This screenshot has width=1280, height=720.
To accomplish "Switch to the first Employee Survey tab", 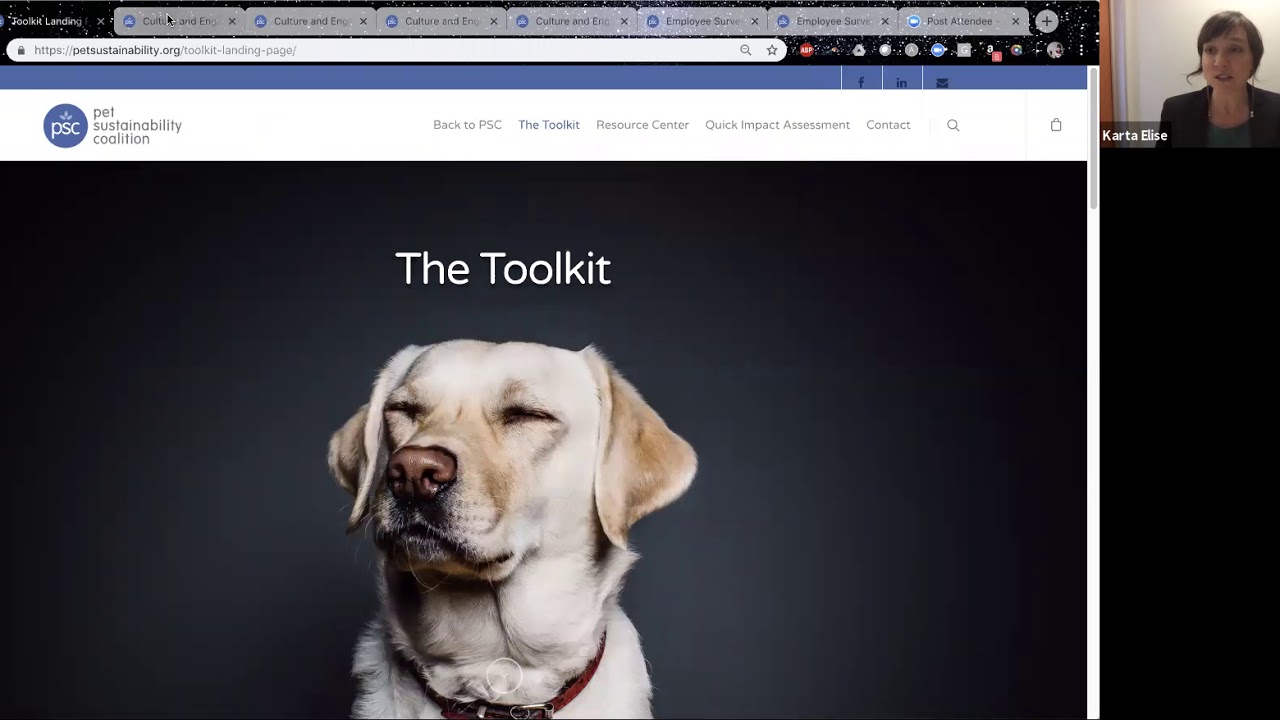I will (703, 21).
